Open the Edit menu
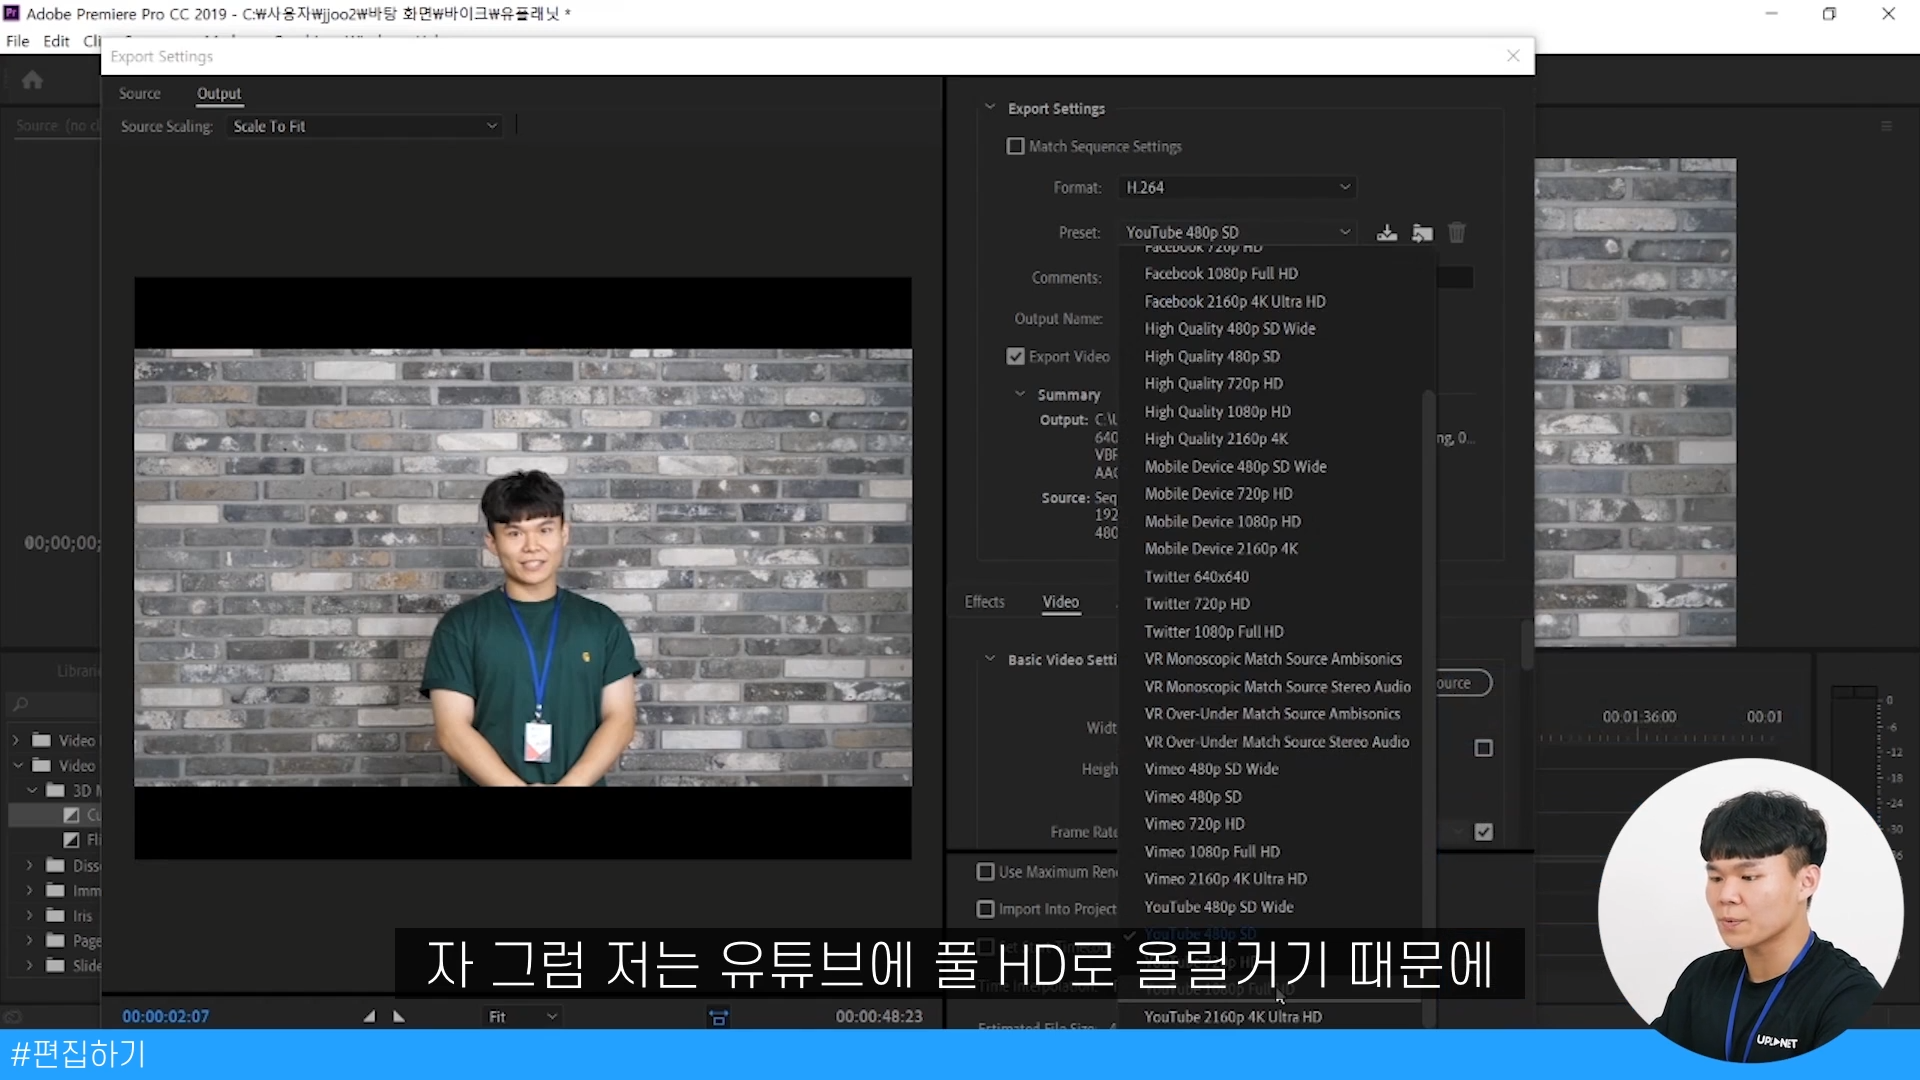 coord(56,41)
